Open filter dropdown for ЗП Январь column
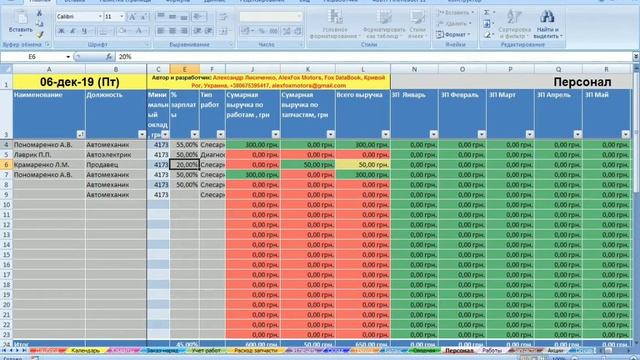This screenshot has width=640, height=360. point(433,134)
